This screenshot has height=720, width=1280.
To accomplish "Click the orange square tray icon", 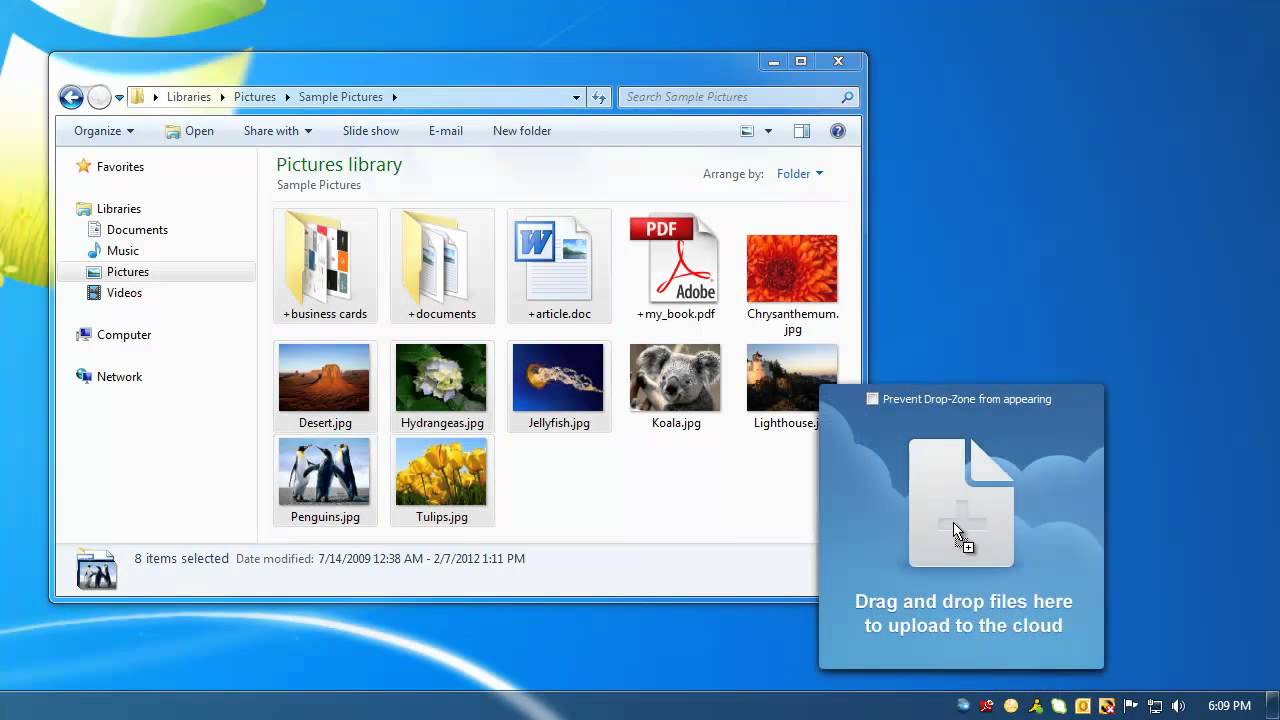I will click(x=1082, y=705).
